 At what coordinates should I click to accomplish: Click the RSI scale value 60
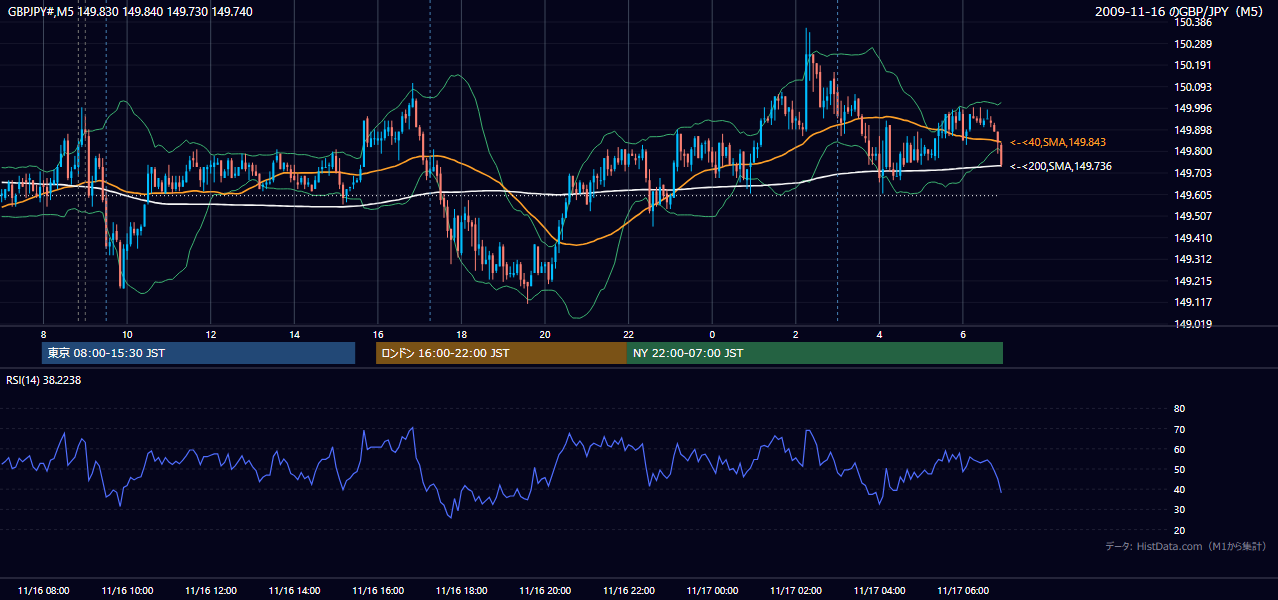[1179, 449]
